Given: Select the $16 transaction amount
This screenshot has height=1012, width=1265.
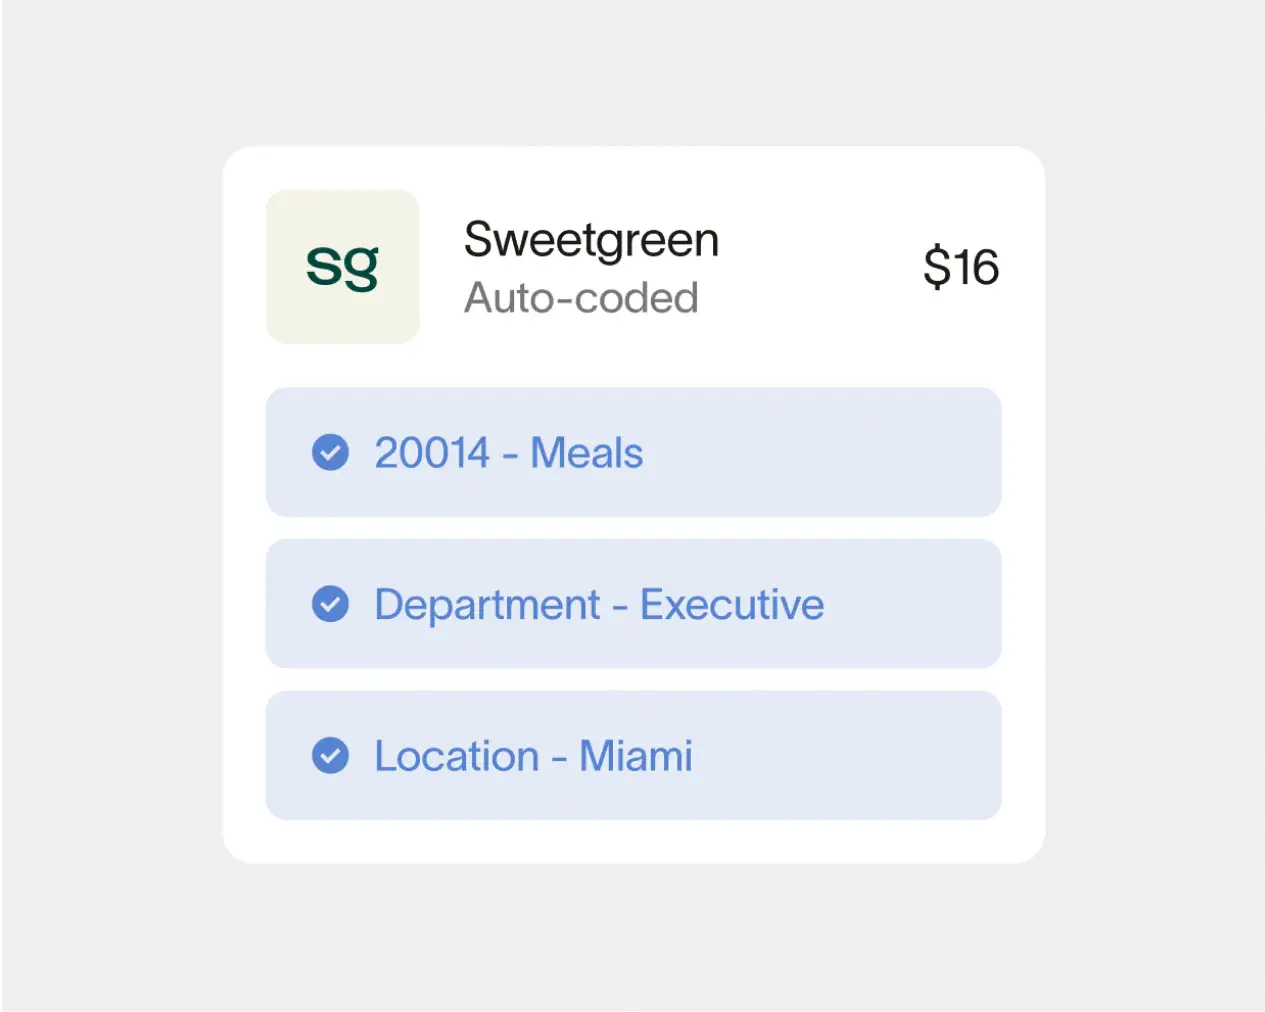Looking at the screenshot, I should (x=961, y=267).
